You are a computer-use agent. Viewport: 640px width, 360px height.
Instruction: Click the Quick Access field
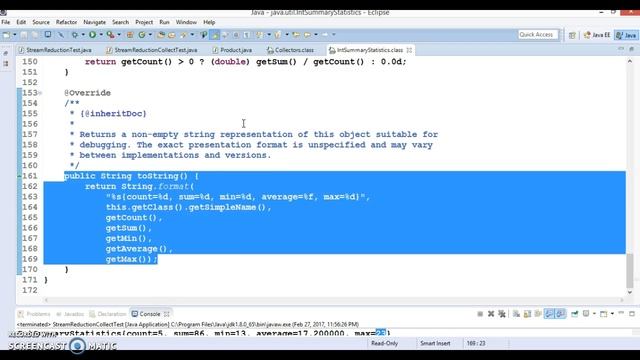[x=538, y=35]
